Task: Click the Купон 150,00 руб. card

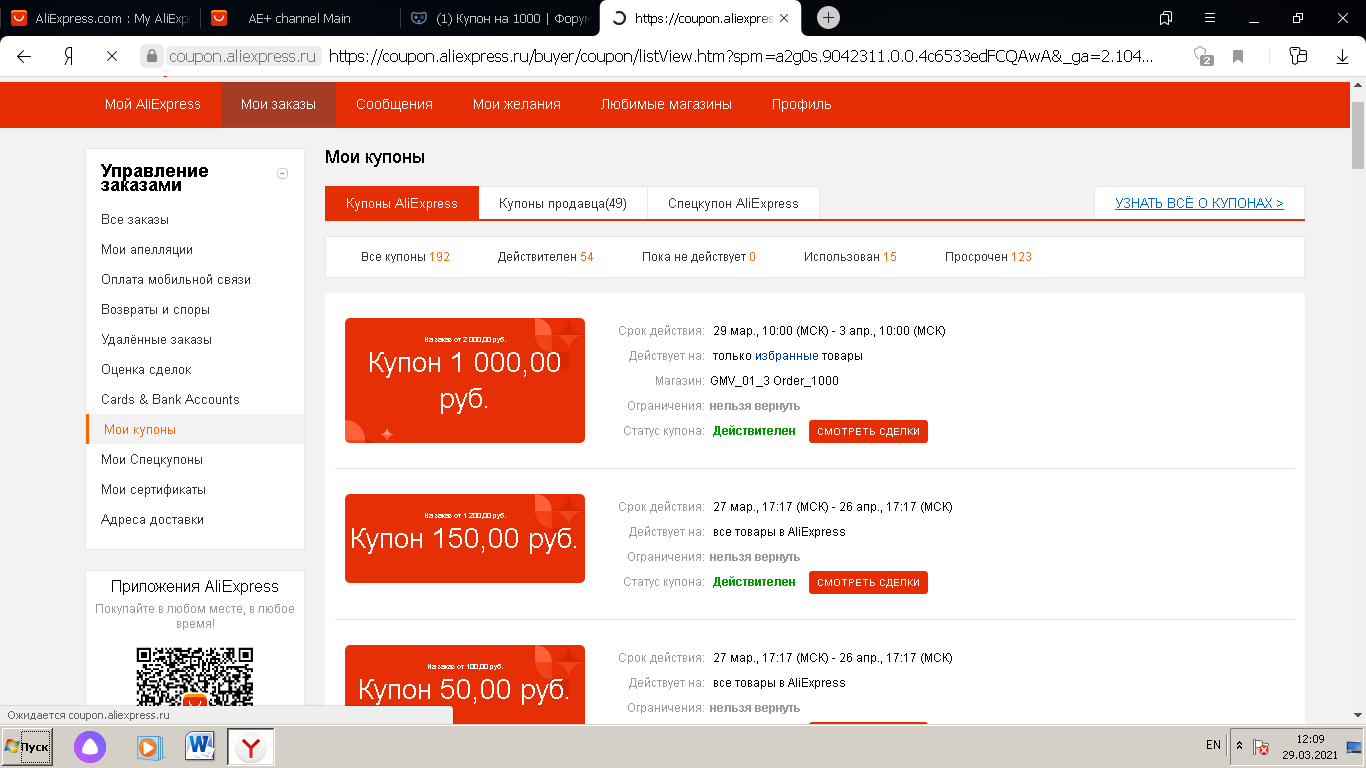Action: click(x=465, y=538)
